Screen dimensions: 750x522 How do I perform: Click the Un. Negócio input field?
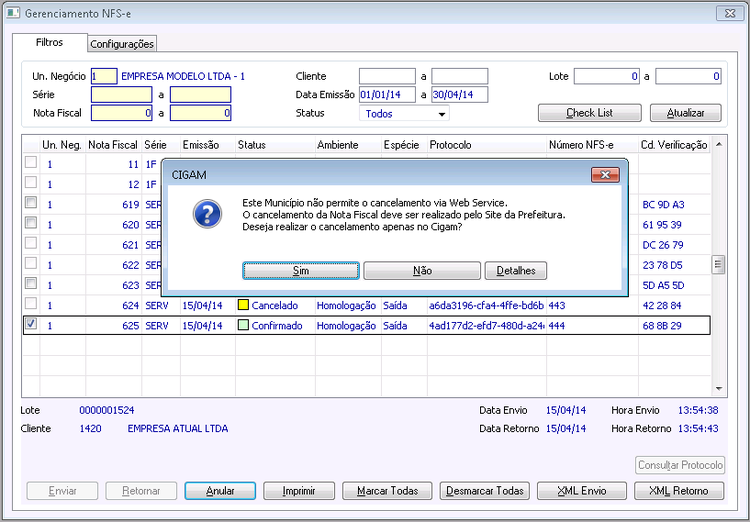coord(104,76)
